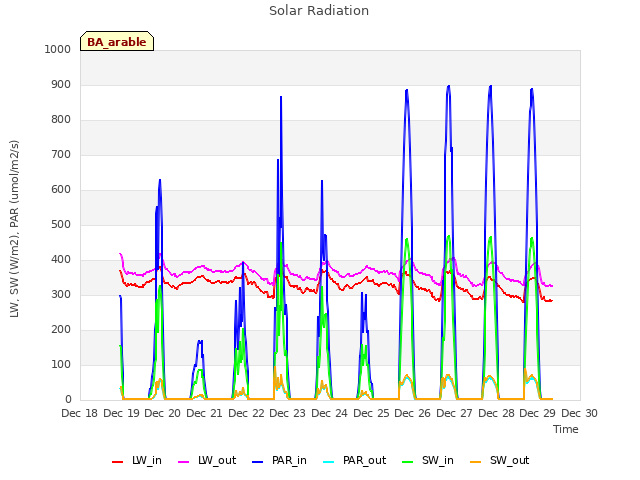Click the 200 y-axis tick label
The height and width of the screenshot is (480, 640).
(x=61, y=329)
